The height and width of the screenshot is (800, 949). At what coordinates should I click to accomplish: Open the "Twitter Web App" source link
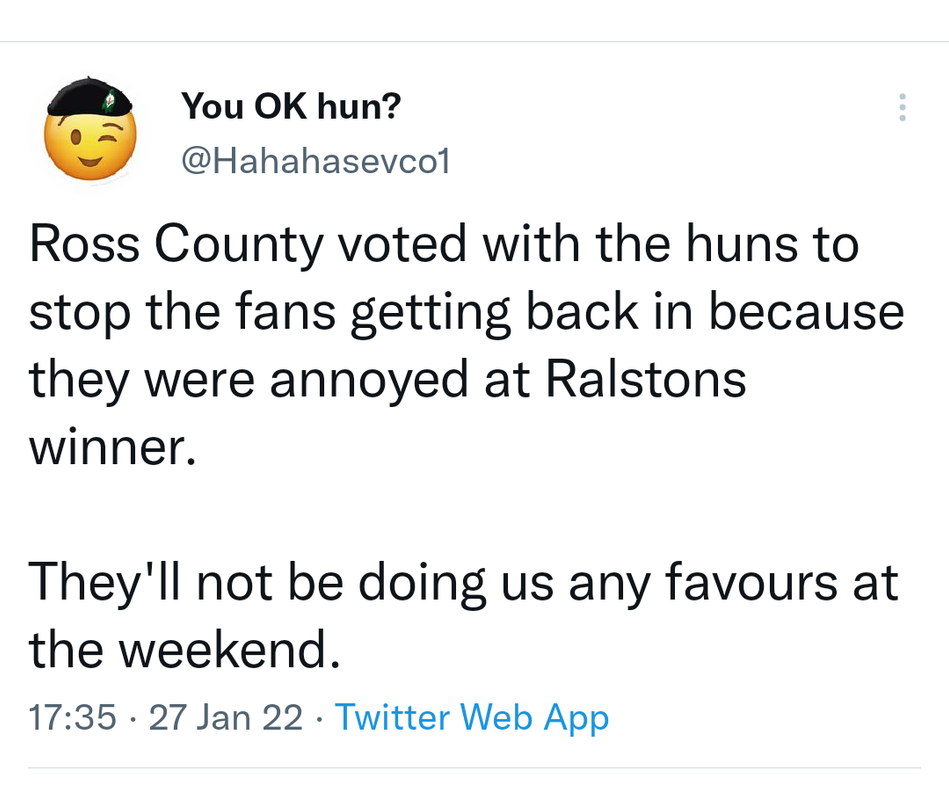coord(471,717)
